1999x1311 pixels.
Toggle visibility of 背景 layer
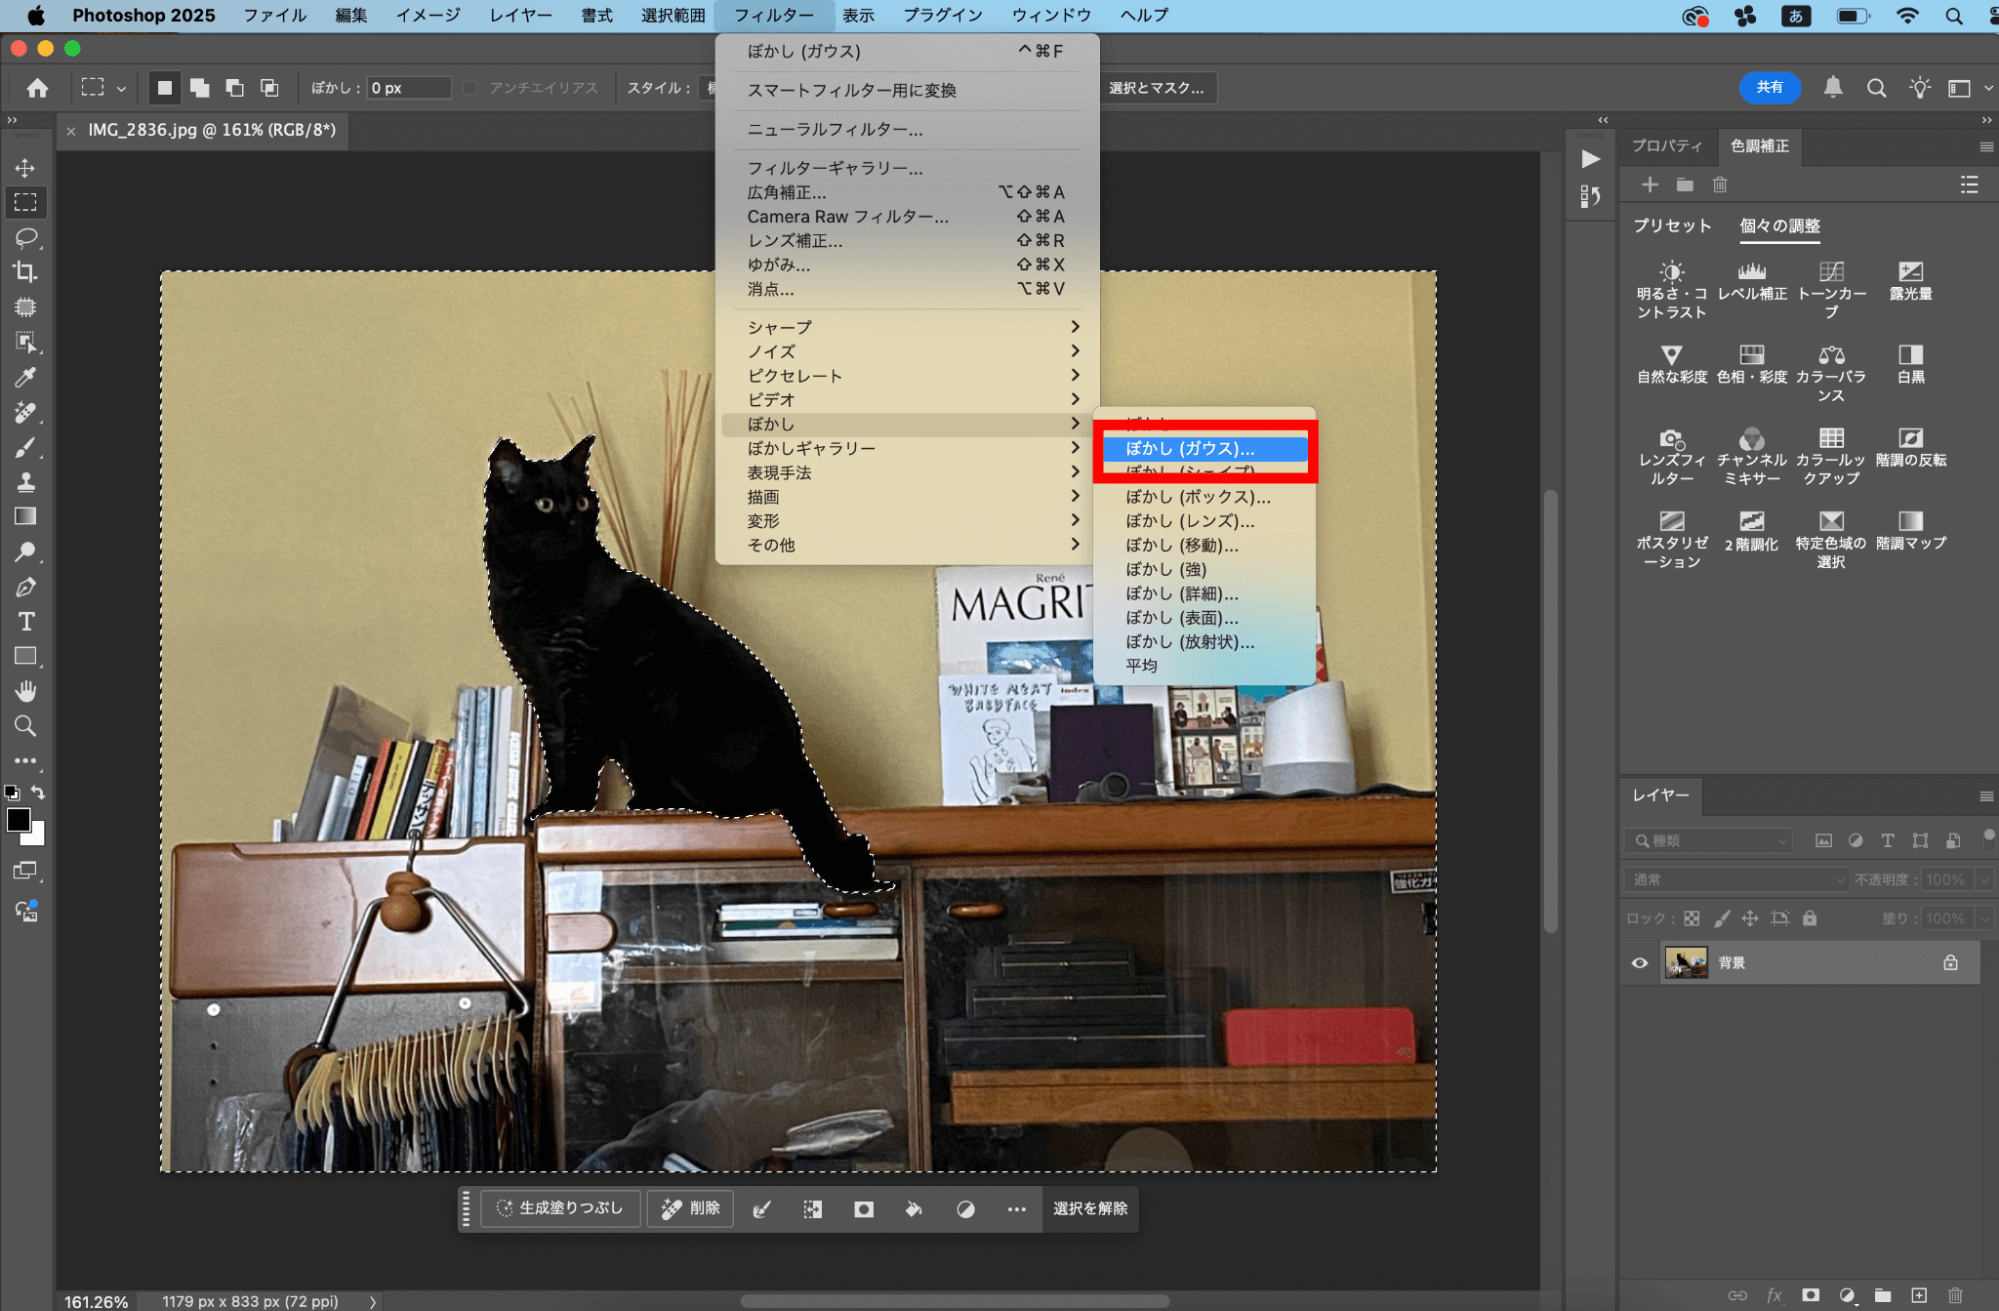(x=1639, y=963)
